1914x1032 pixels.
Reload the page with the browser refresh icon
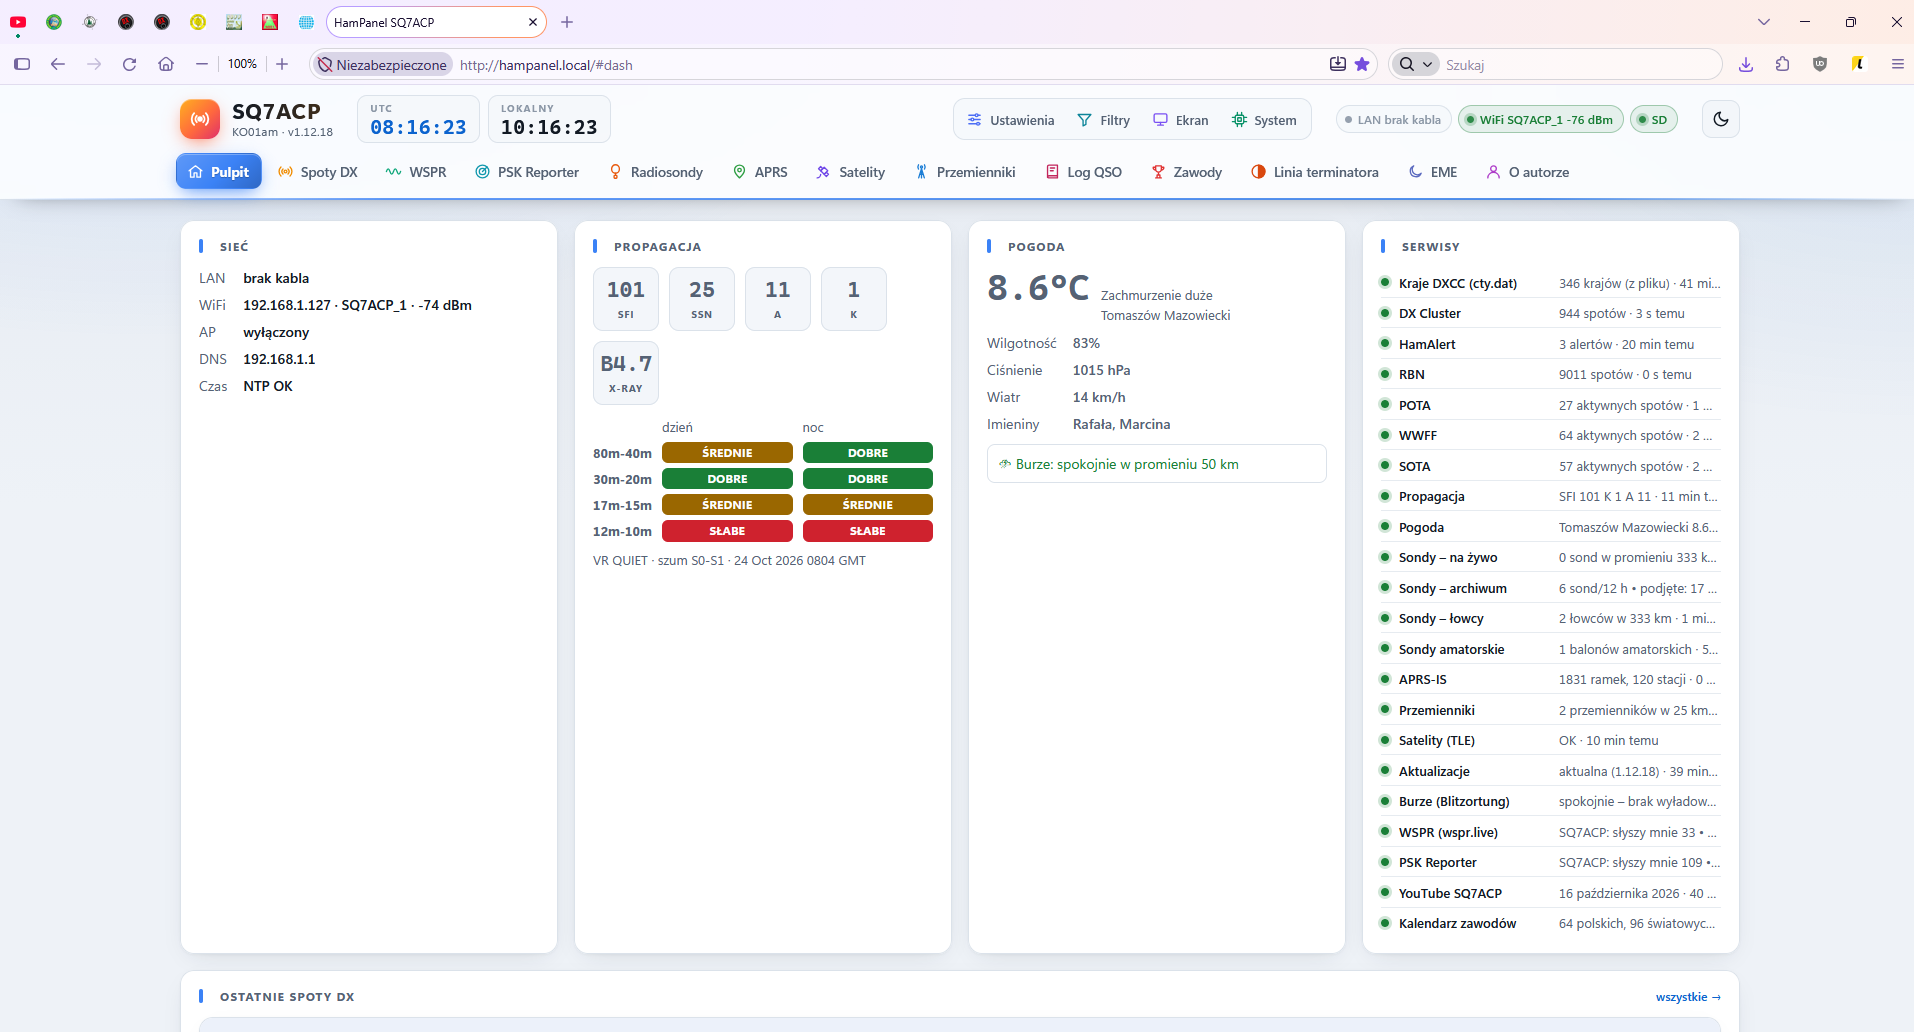[x=129, y=64]
